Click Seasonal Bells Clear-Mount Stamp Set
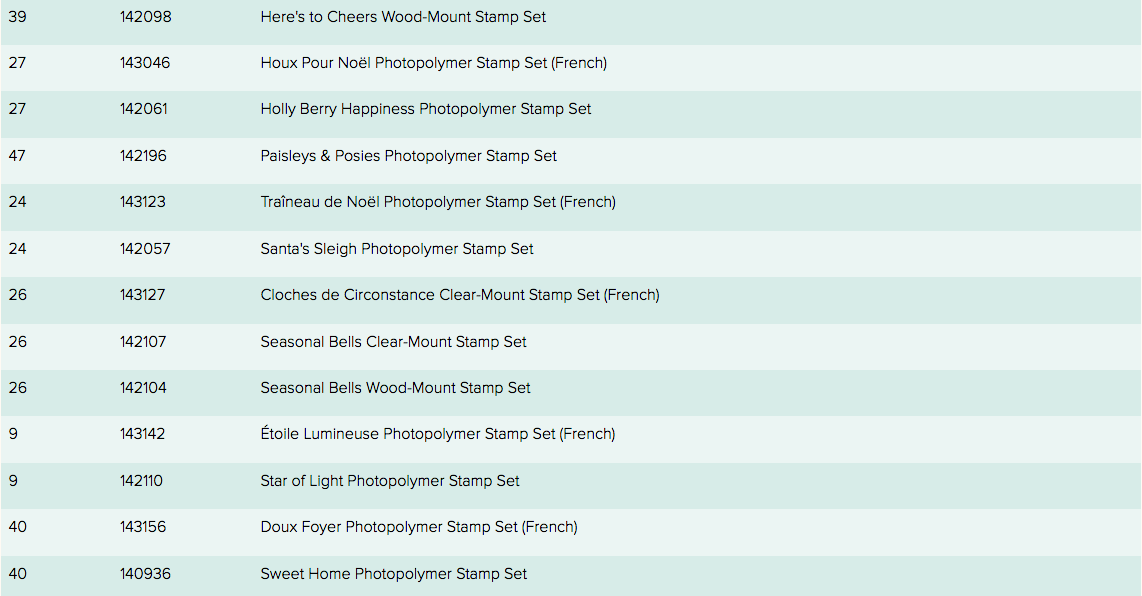This screenshot has width=1142, height=596. click(393, 342)
